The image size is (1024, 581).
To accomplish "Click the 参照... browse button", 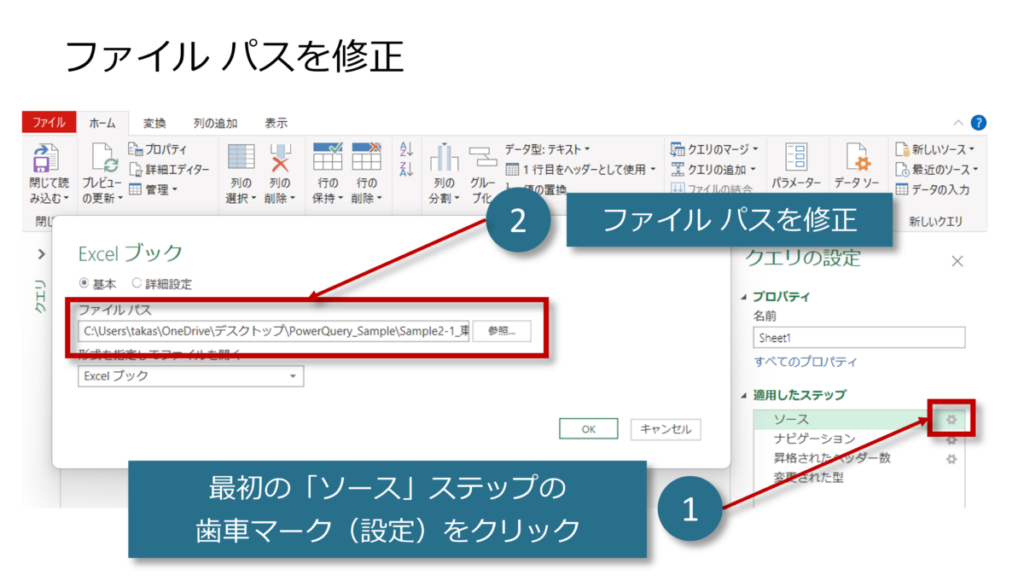I will click(502, 331).
